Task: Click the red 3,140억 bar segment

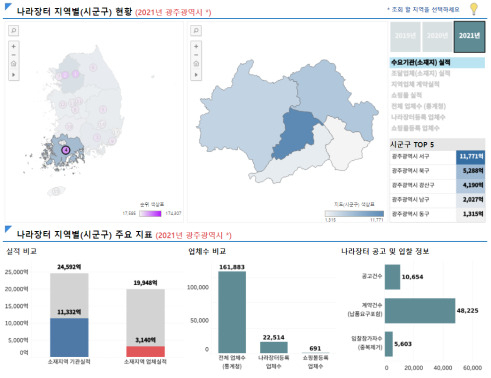Action: (145, 352)
